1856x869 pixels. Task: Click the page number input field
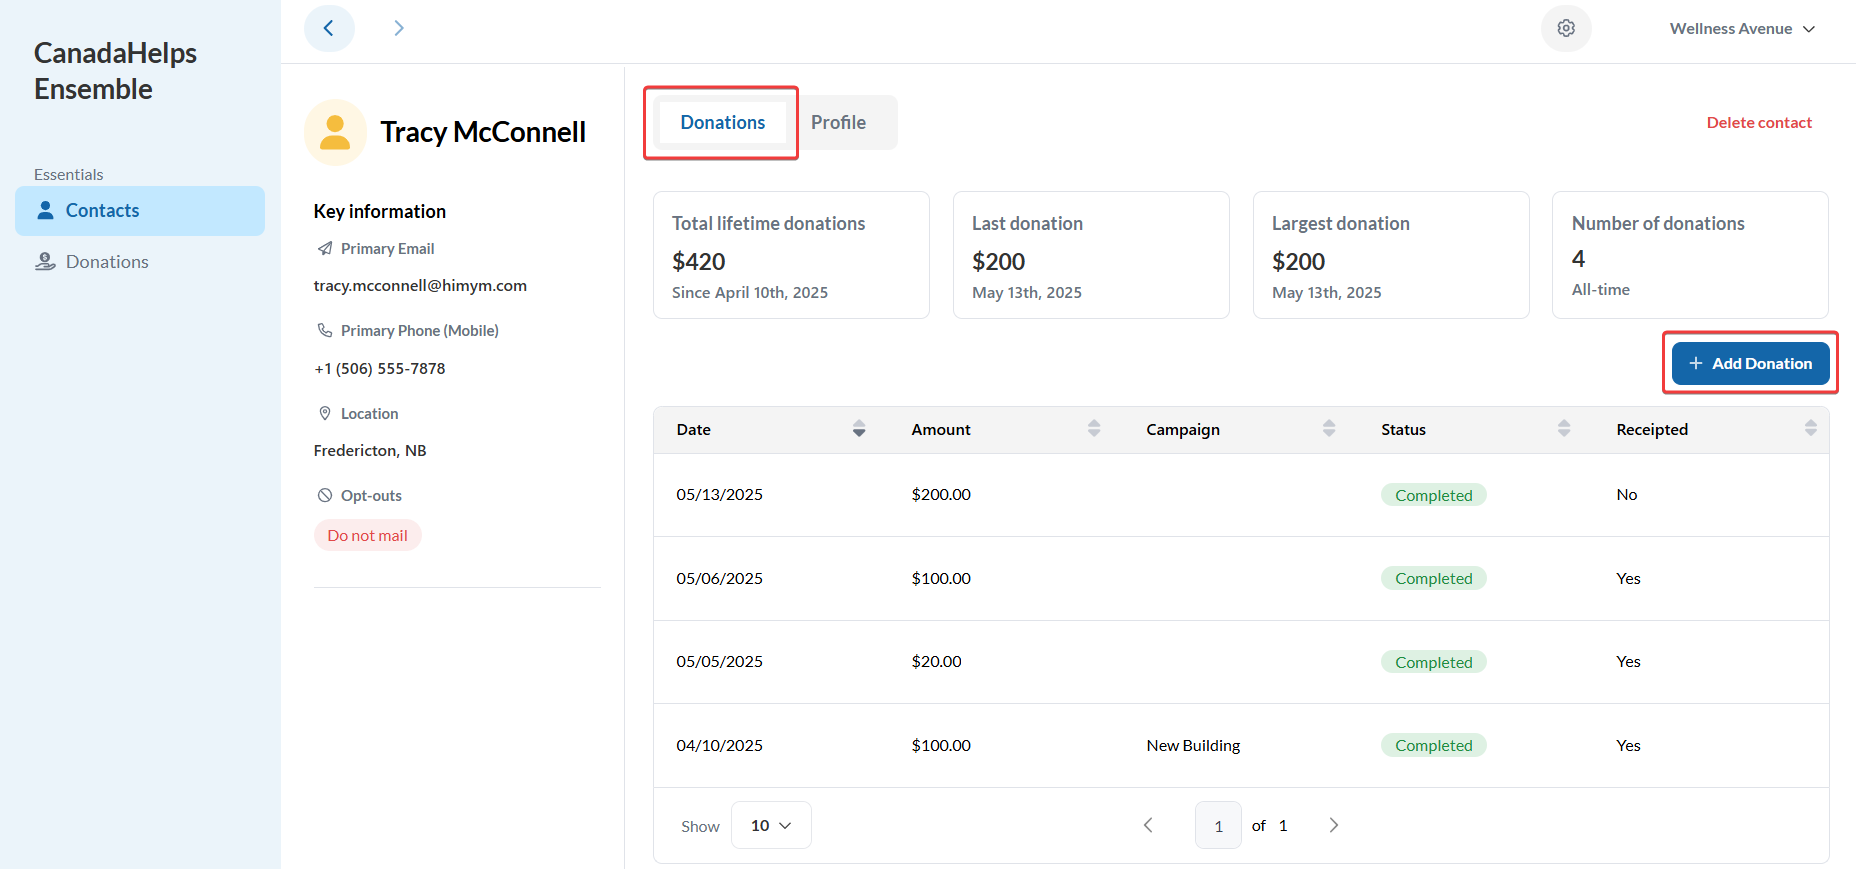pyautogui.click(x=1218, y=825)
